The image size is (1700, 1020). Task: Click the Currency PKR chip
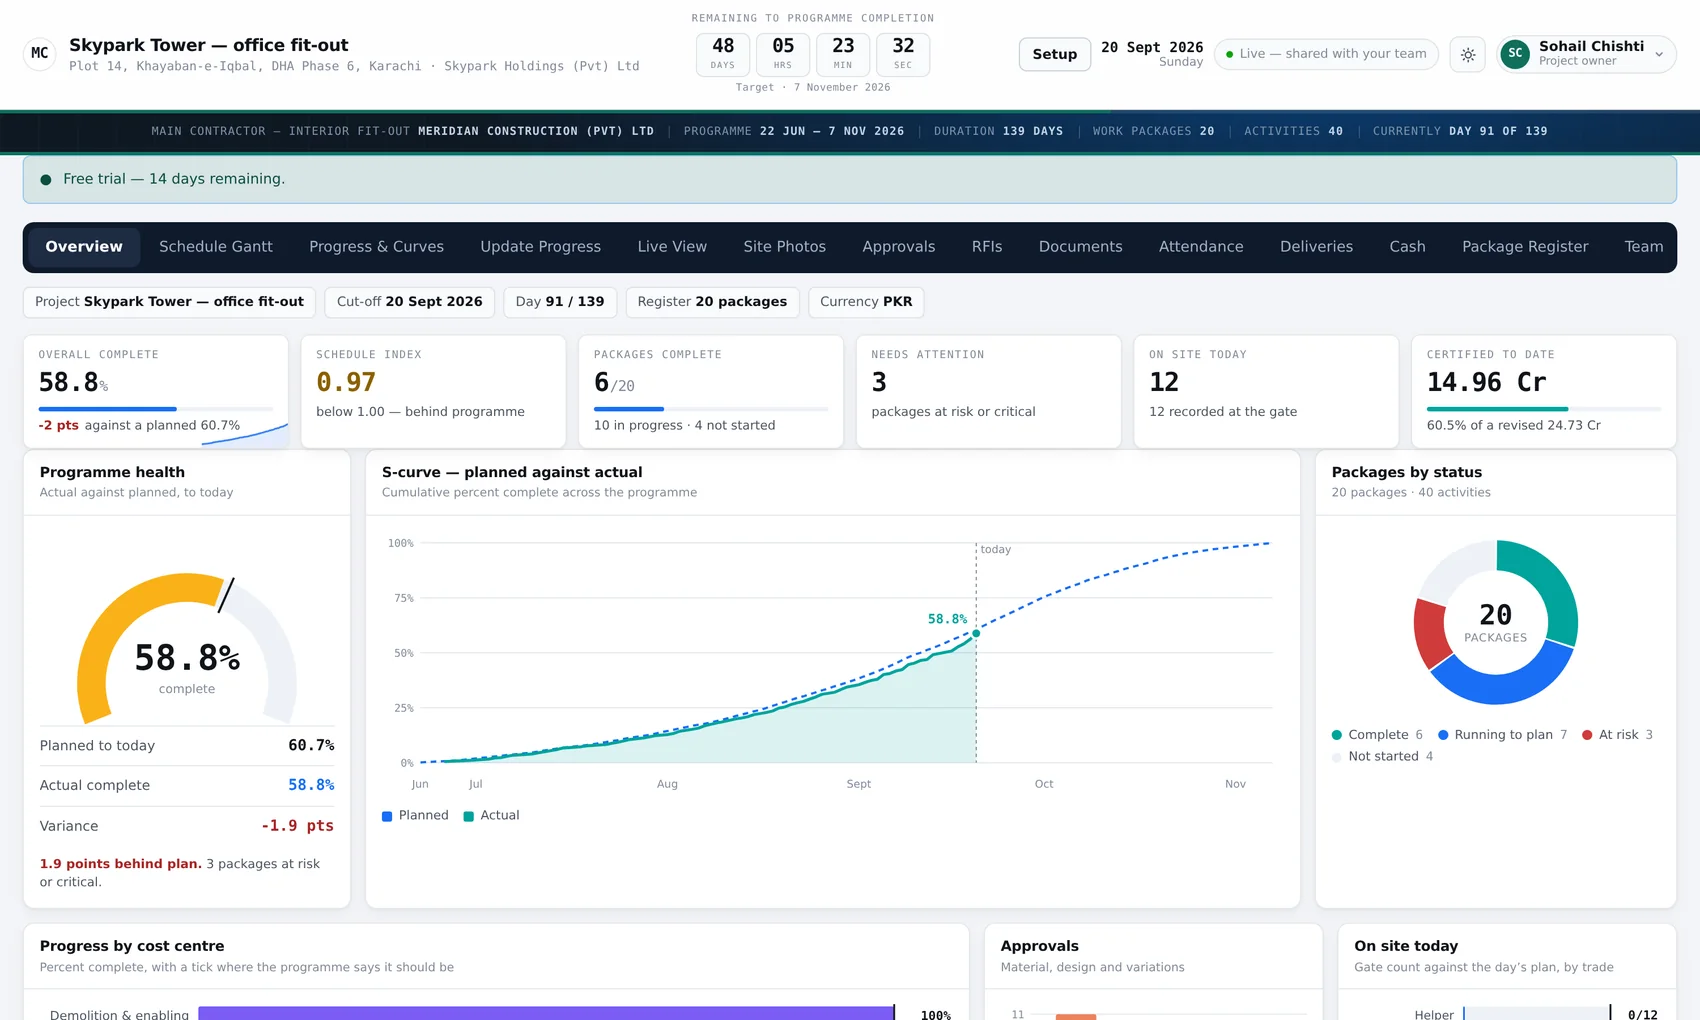pyautogui.click(x=866, y=302)
